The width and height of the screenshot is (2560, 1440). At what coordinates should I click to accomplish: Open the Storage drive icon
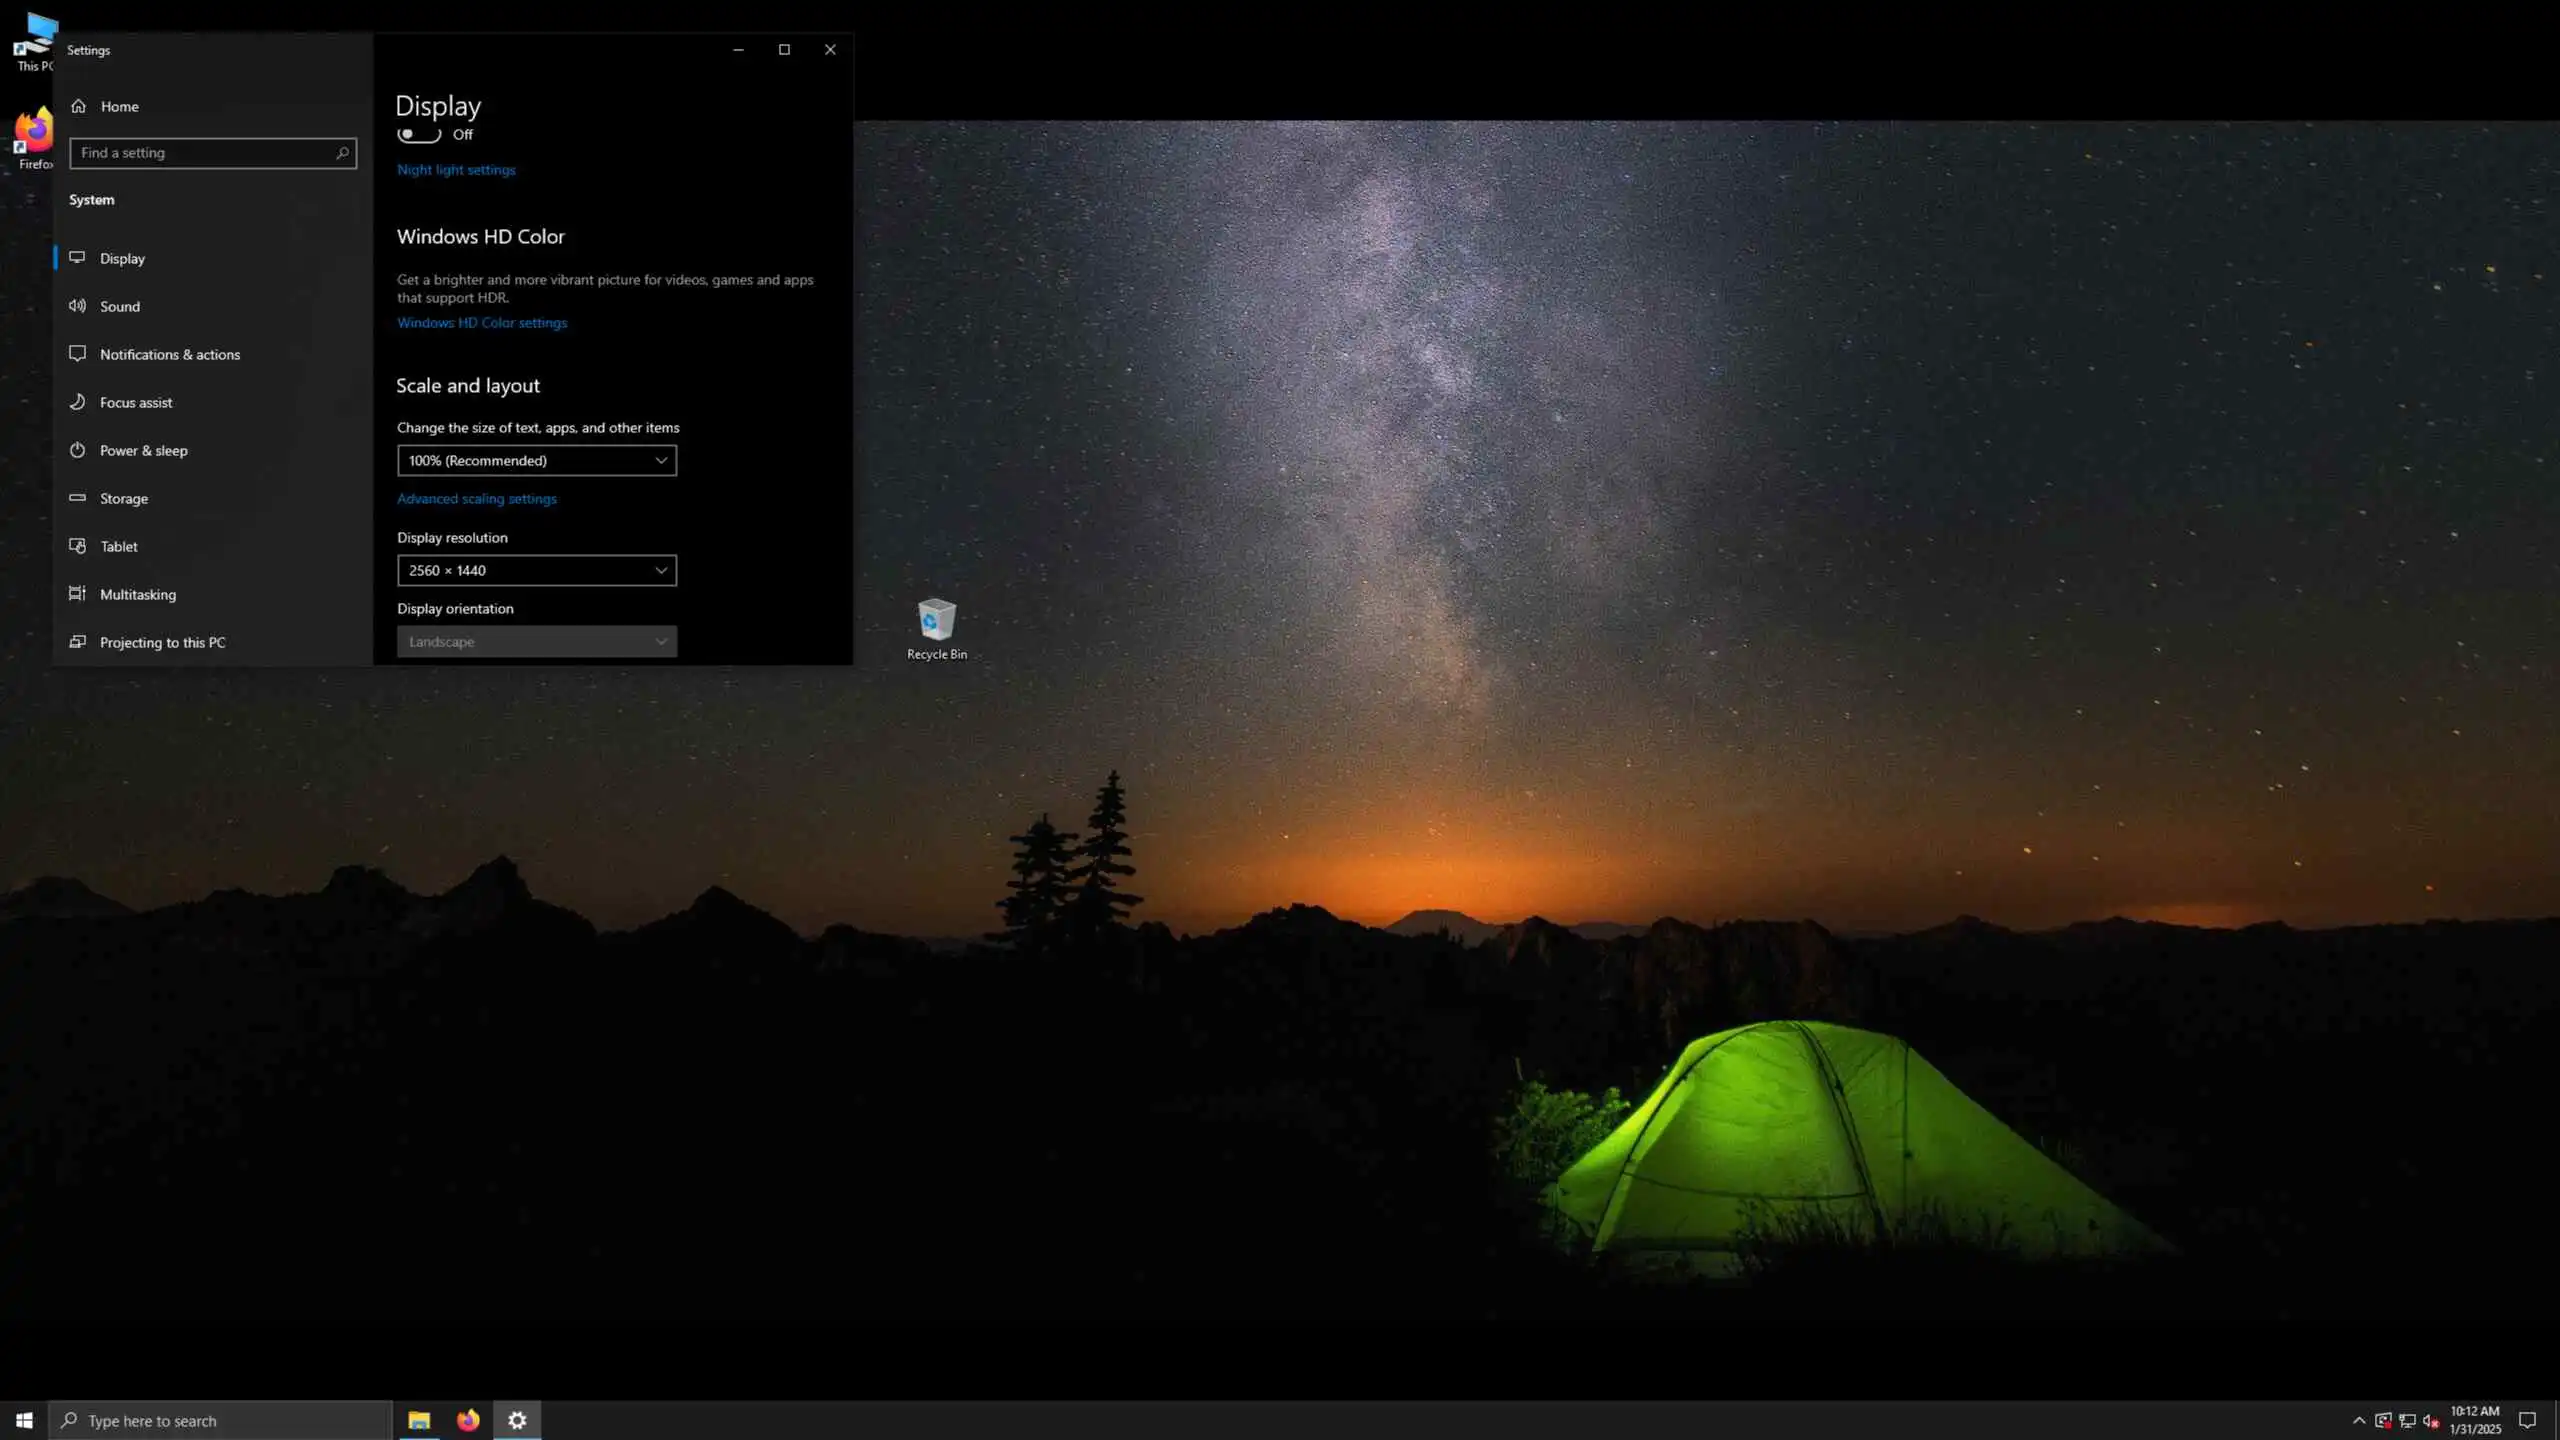(77, 498)
